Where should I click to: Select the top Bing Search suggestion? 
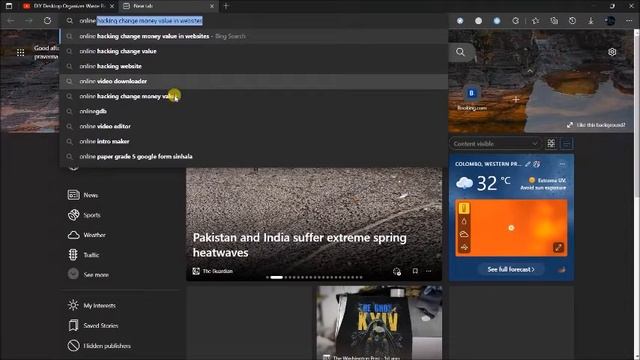click(254, 36)
